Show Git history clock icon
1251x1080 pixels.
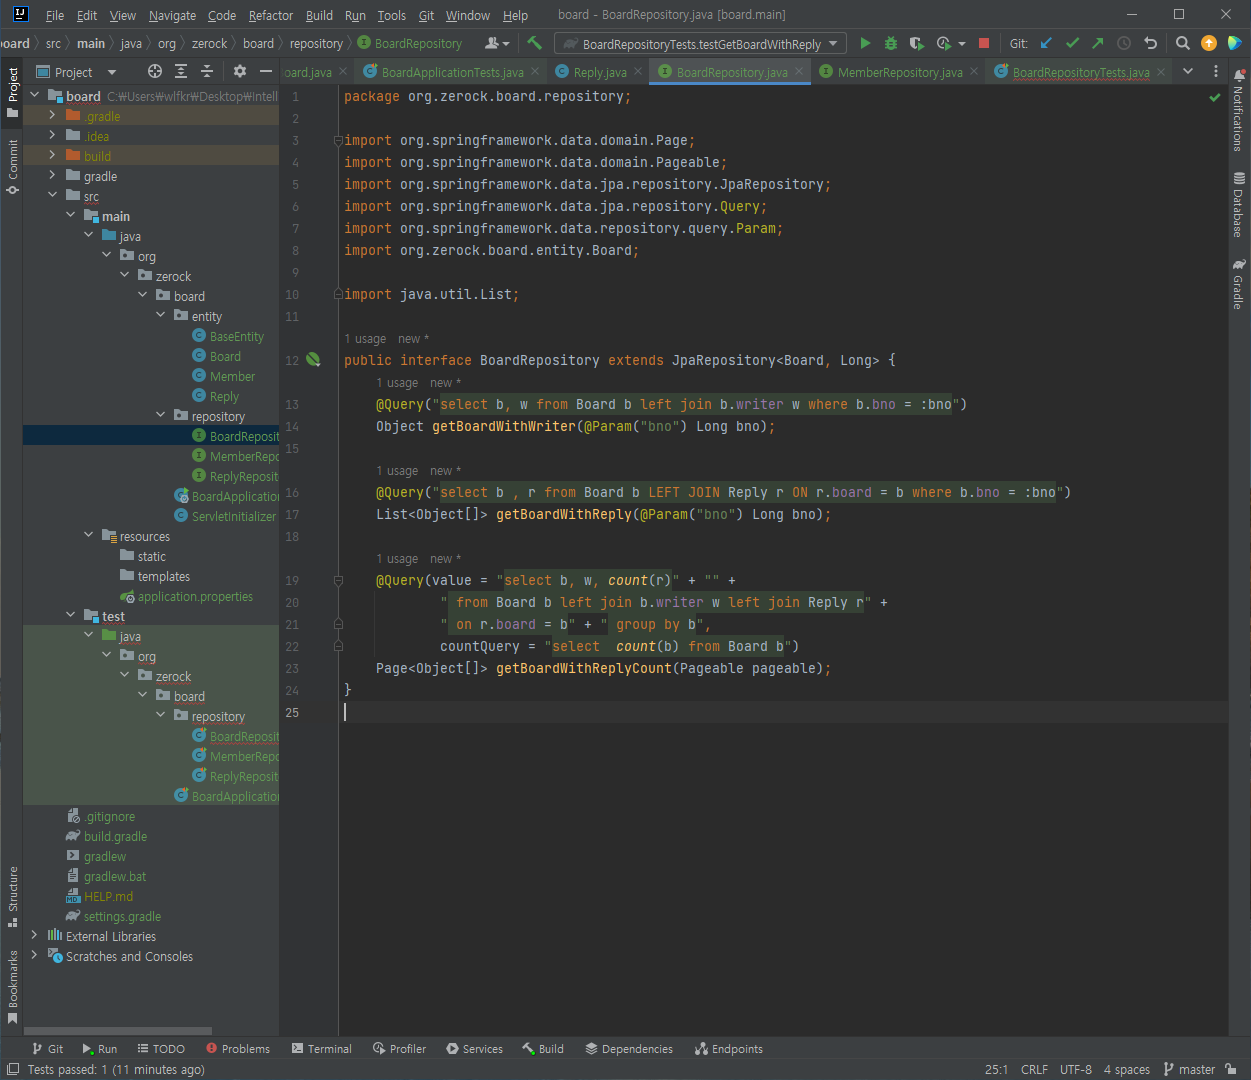(1124, 43)
